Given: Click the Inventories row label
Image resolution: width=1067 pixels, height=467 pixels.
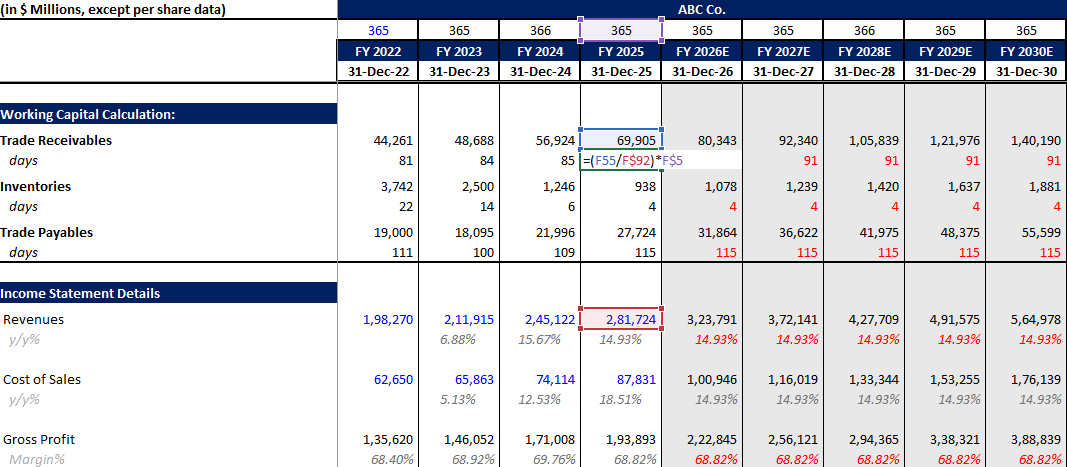Looking at the screenshot, I should pos(35,186).
